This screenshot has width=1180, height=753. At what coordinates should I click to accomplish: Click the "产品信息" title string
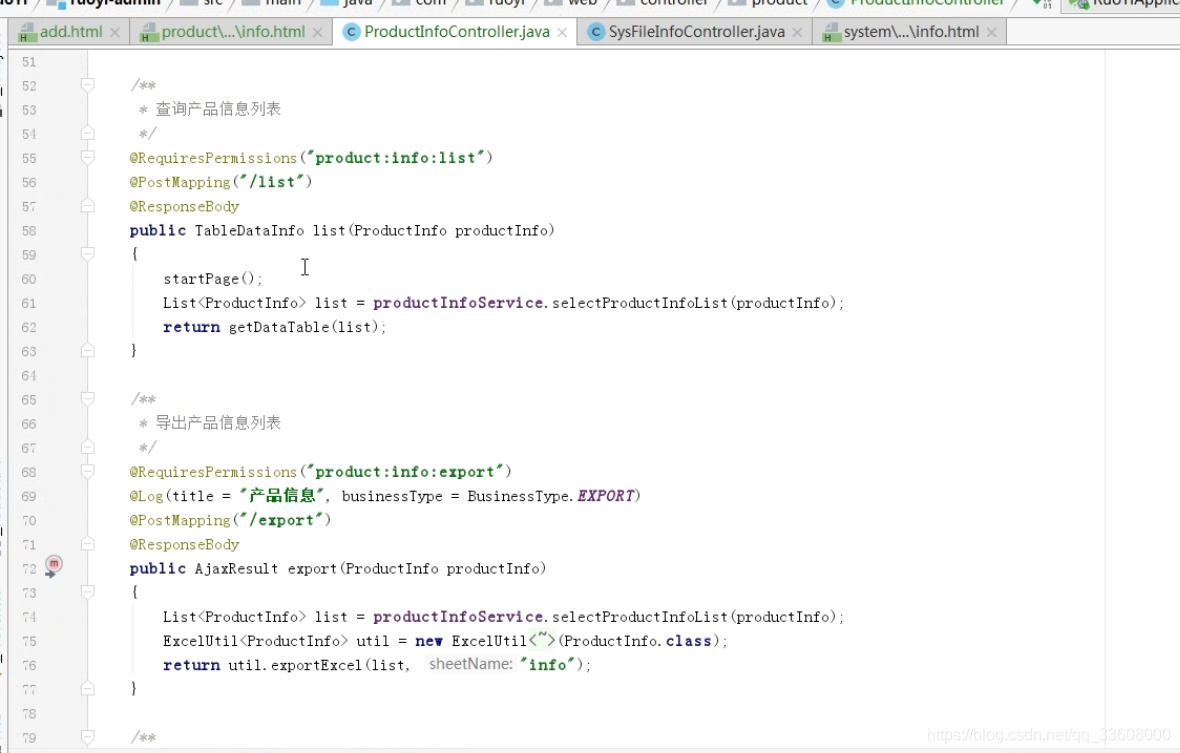(282, 496)
